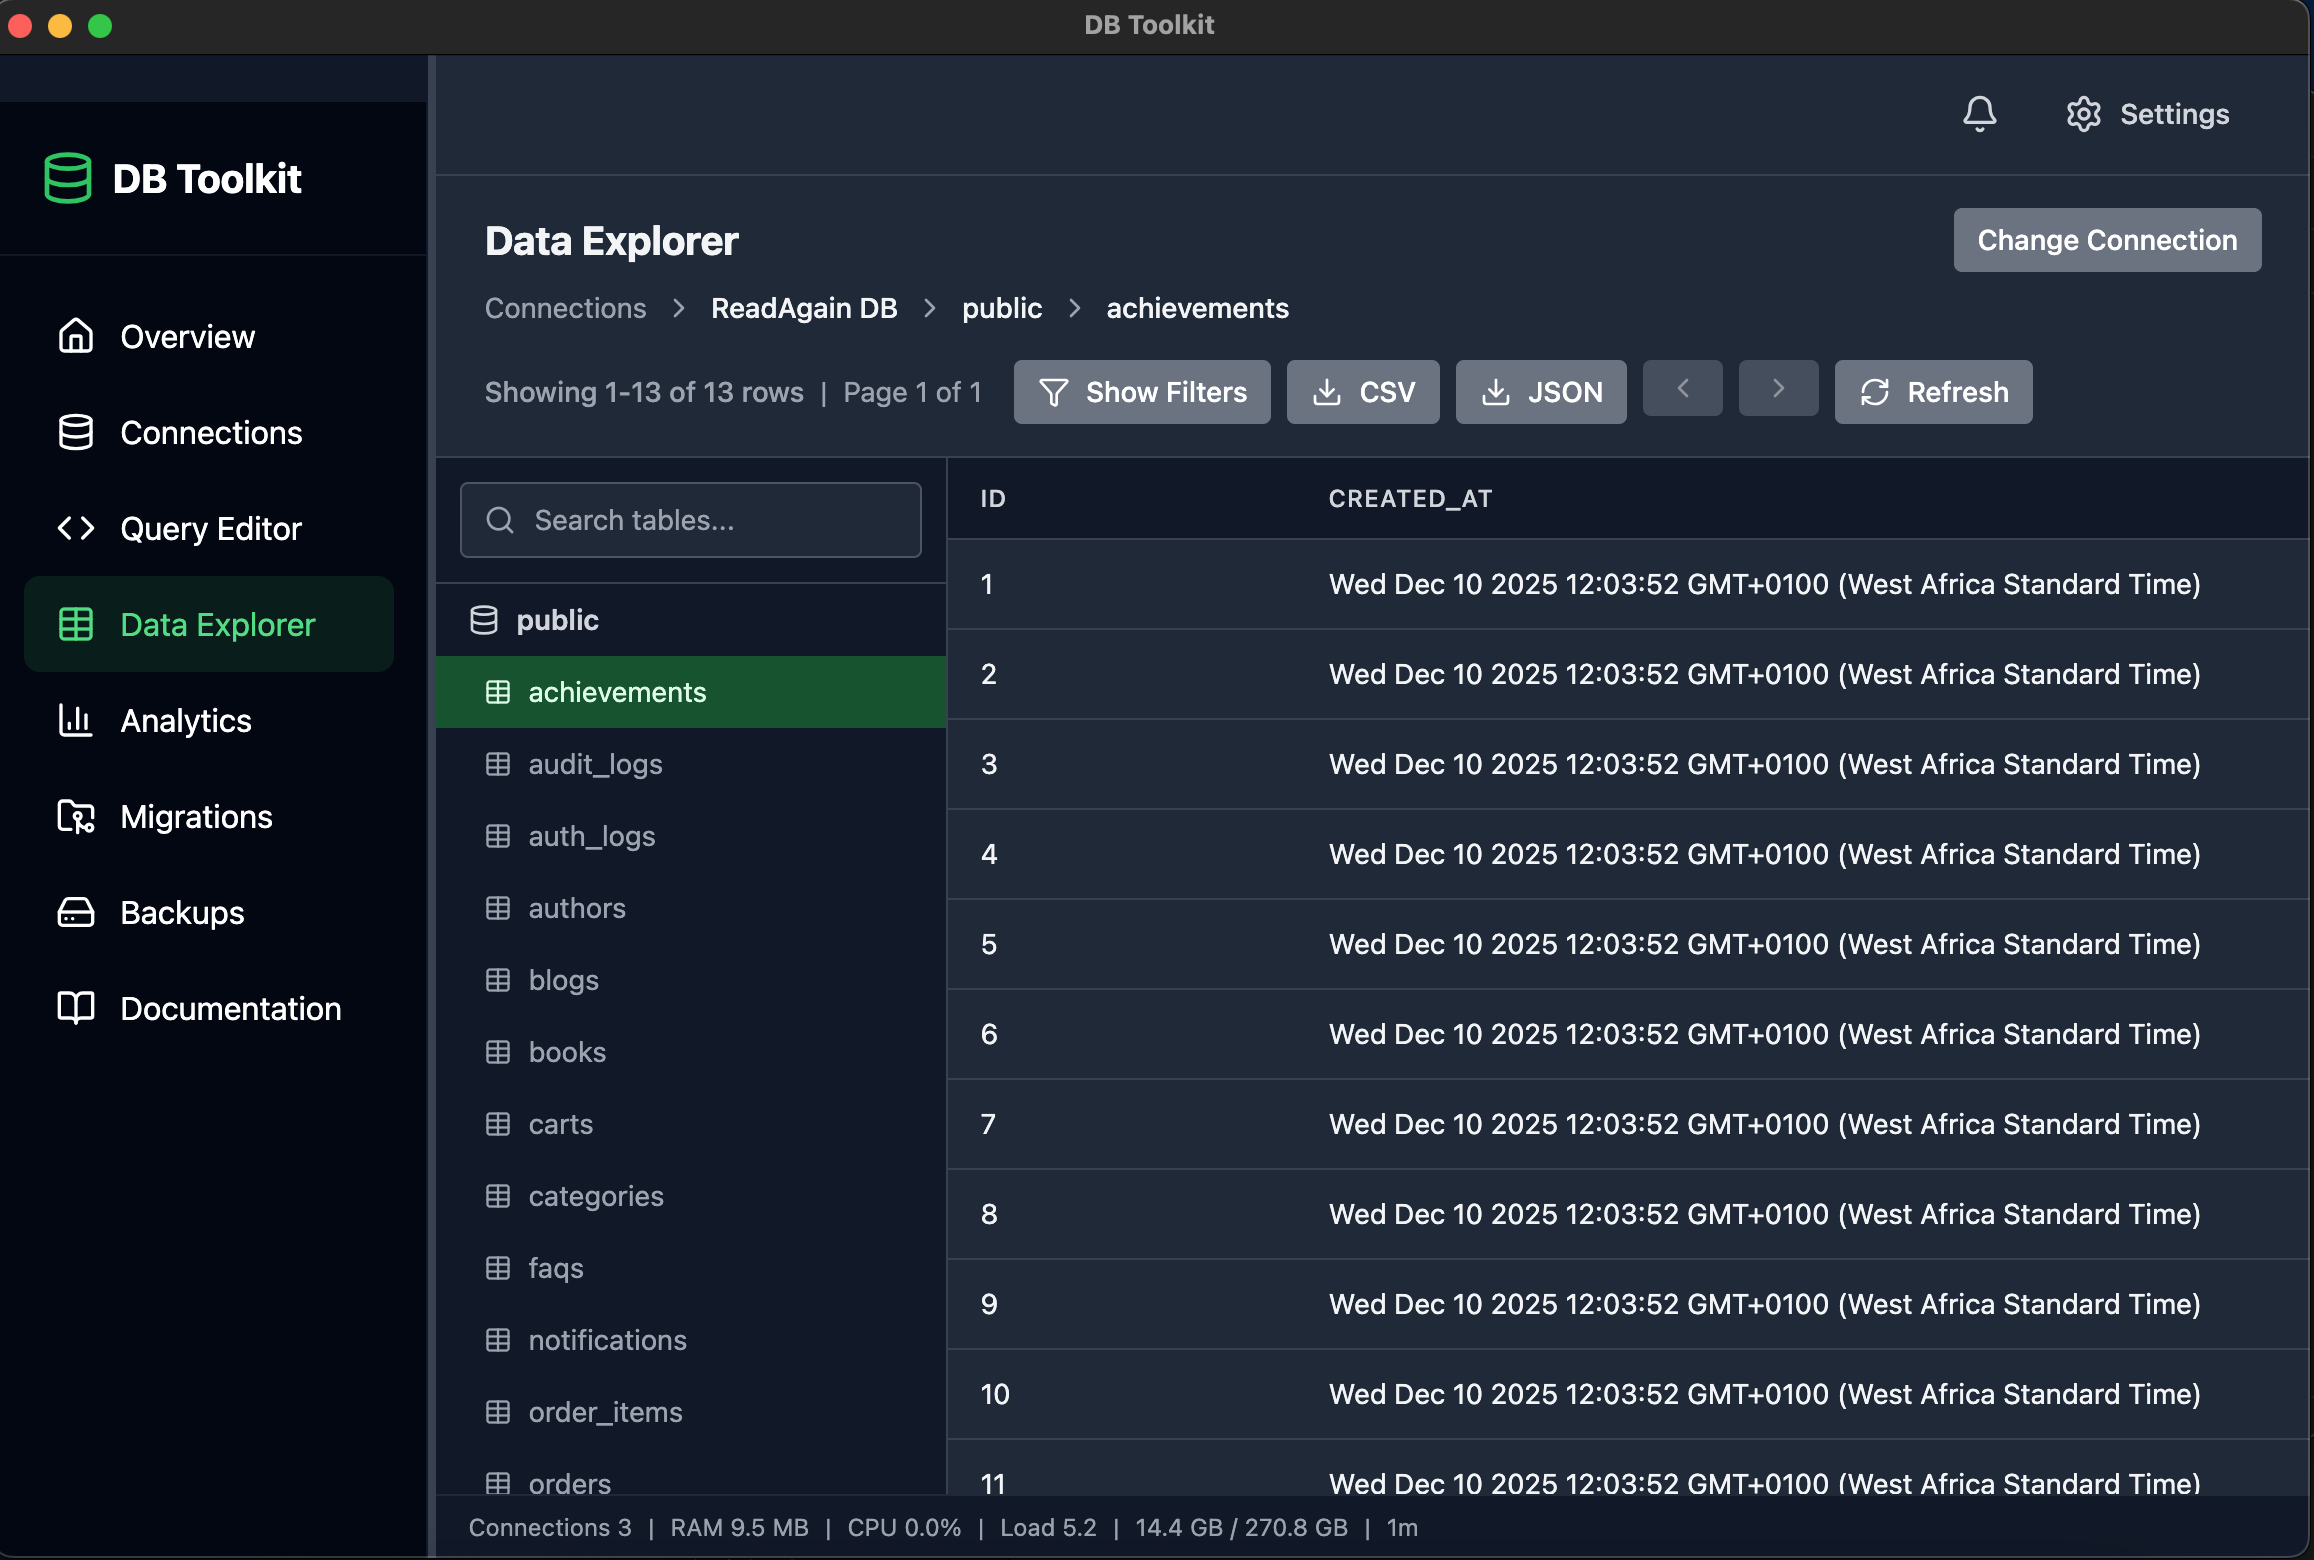
Task: Click the search magnifier in table search
Action: point(500,520)
